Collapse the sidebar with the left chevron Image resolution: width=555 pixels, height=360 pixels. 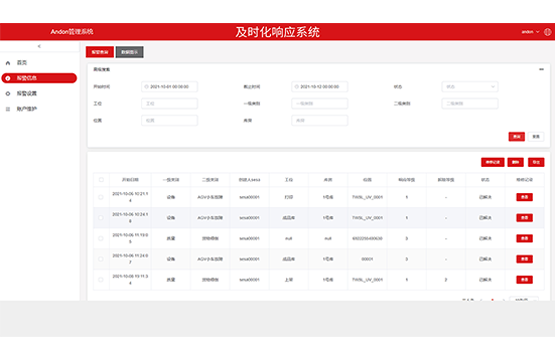tap(39, 46)
